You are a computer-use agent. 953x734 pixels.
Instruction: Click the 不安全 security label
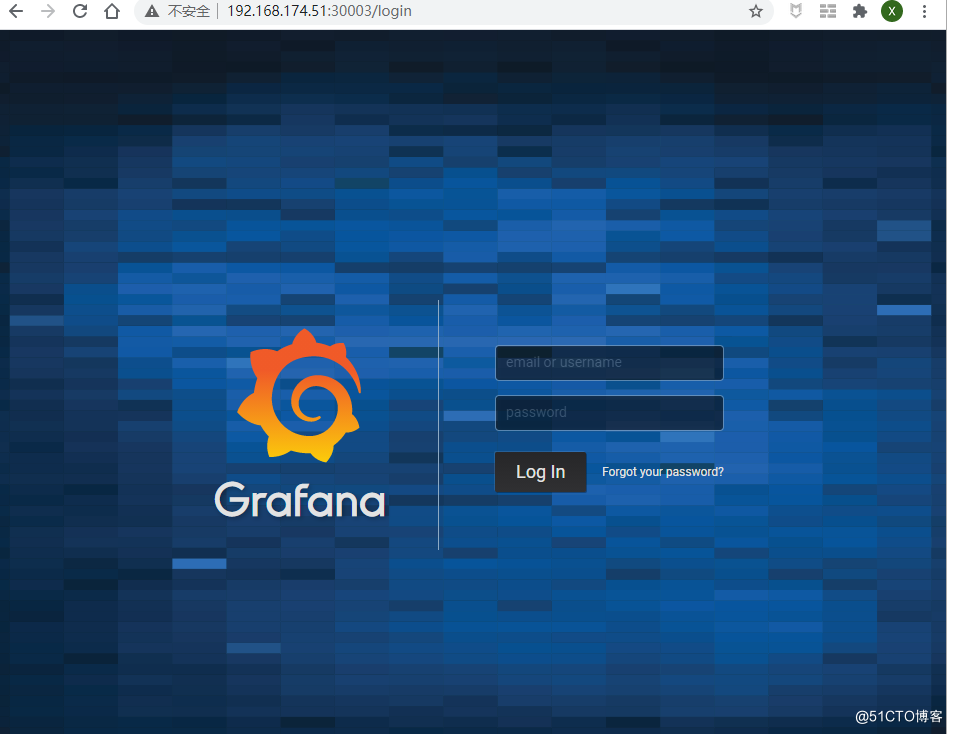click(188, 11)
